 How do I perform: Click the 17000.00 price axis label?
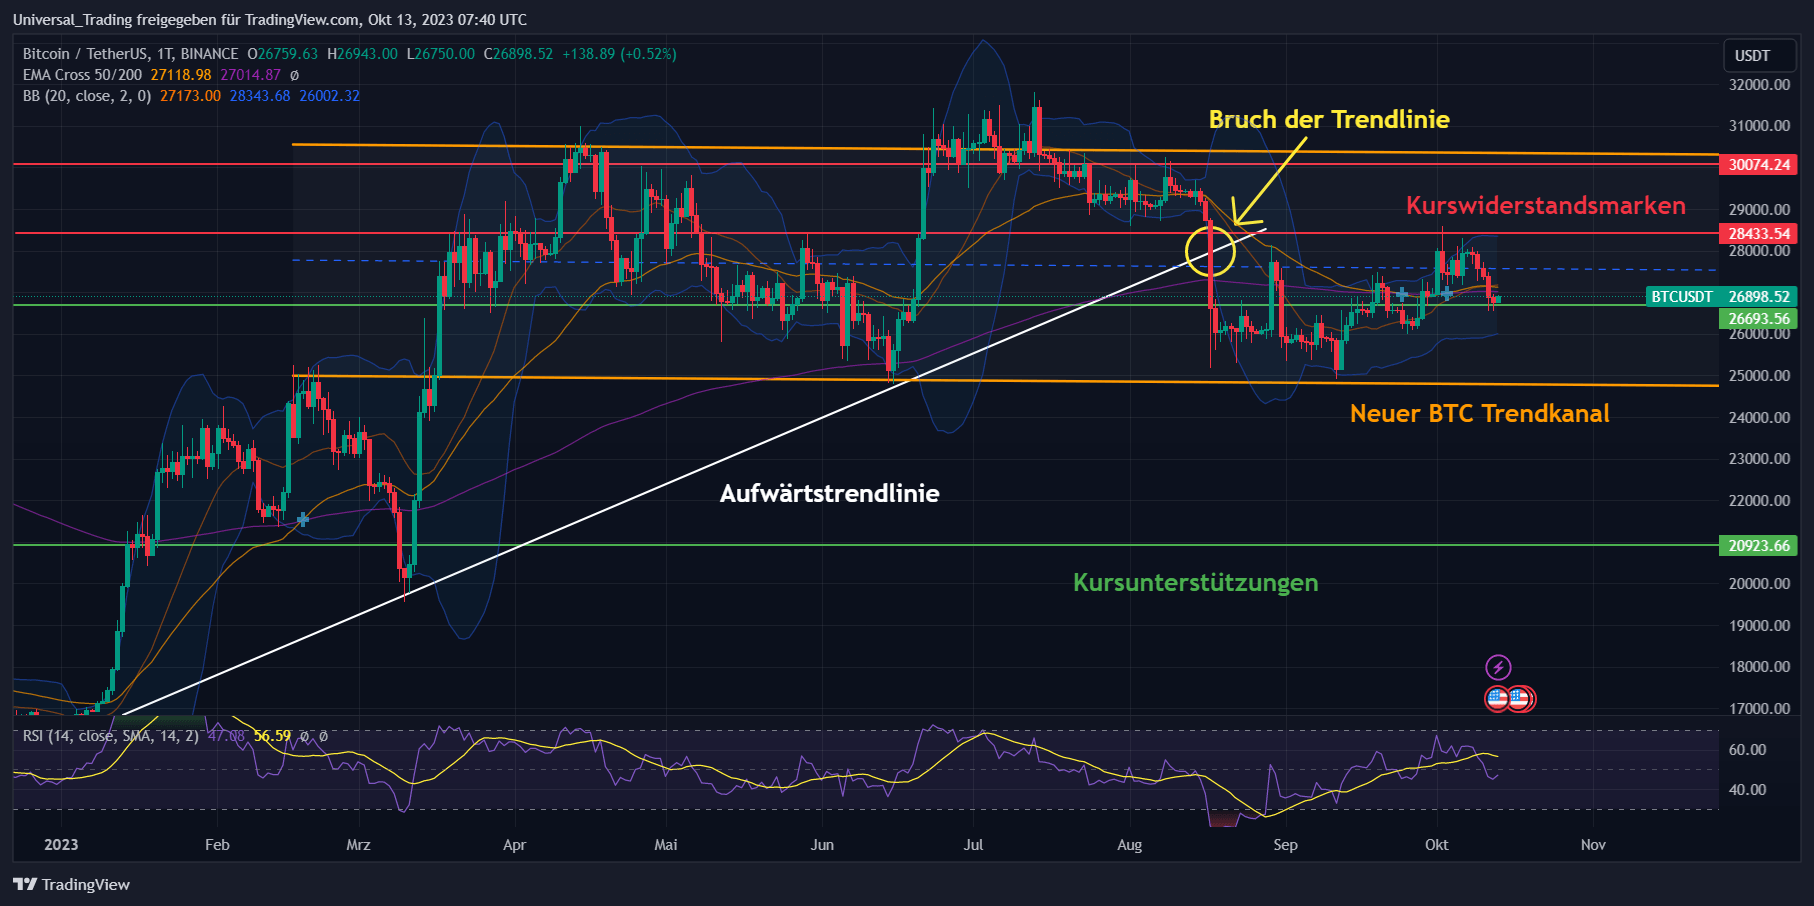1759,709
